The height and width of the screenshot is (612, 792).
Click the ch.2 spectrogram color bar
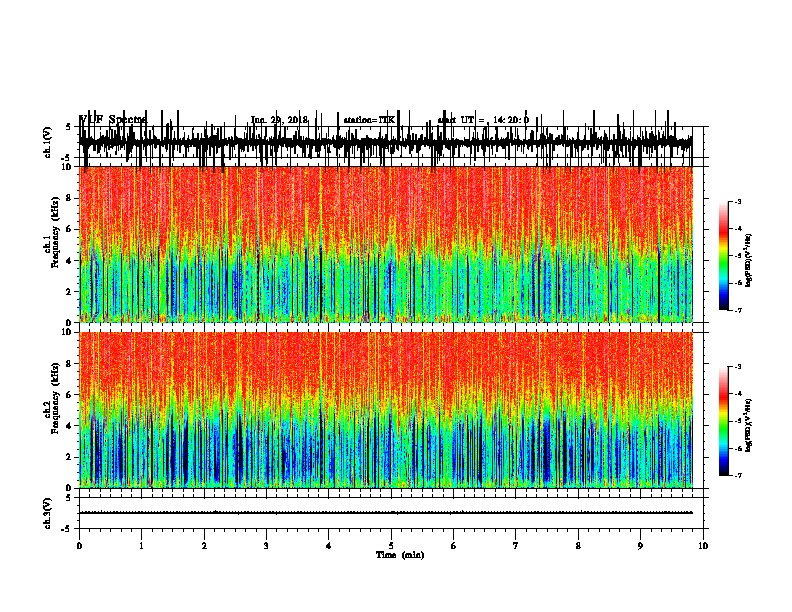point(724,421)
